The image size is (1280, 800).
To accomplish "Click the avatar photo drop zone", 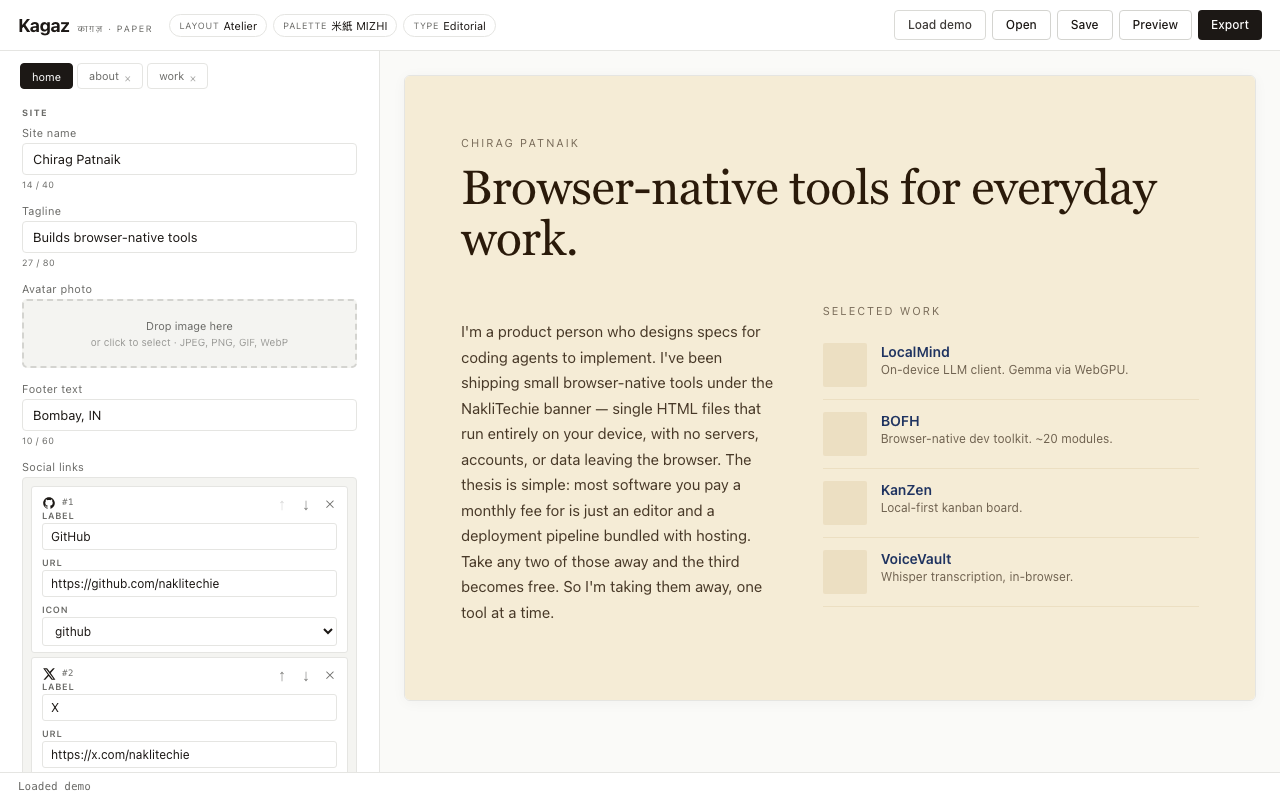I will [189, 333].
